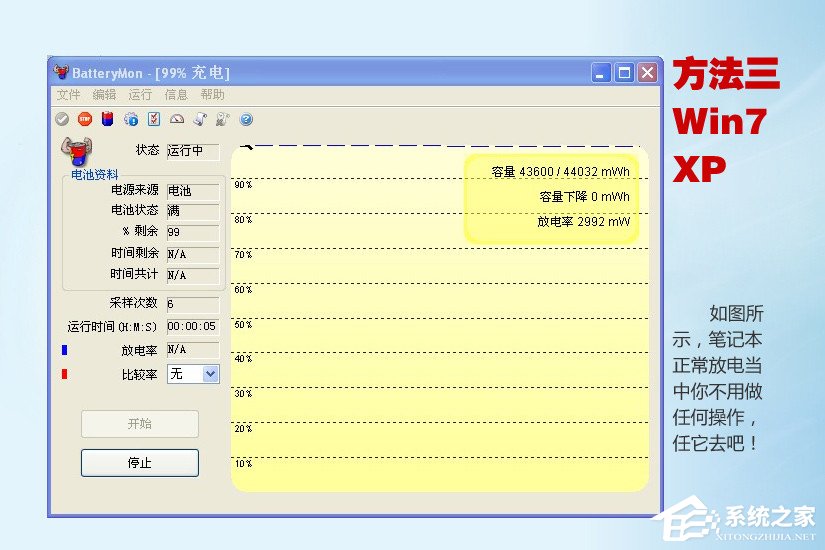
Task: Click the grey checkmark start toolbar icon
Action: click(x=62, y=119)
